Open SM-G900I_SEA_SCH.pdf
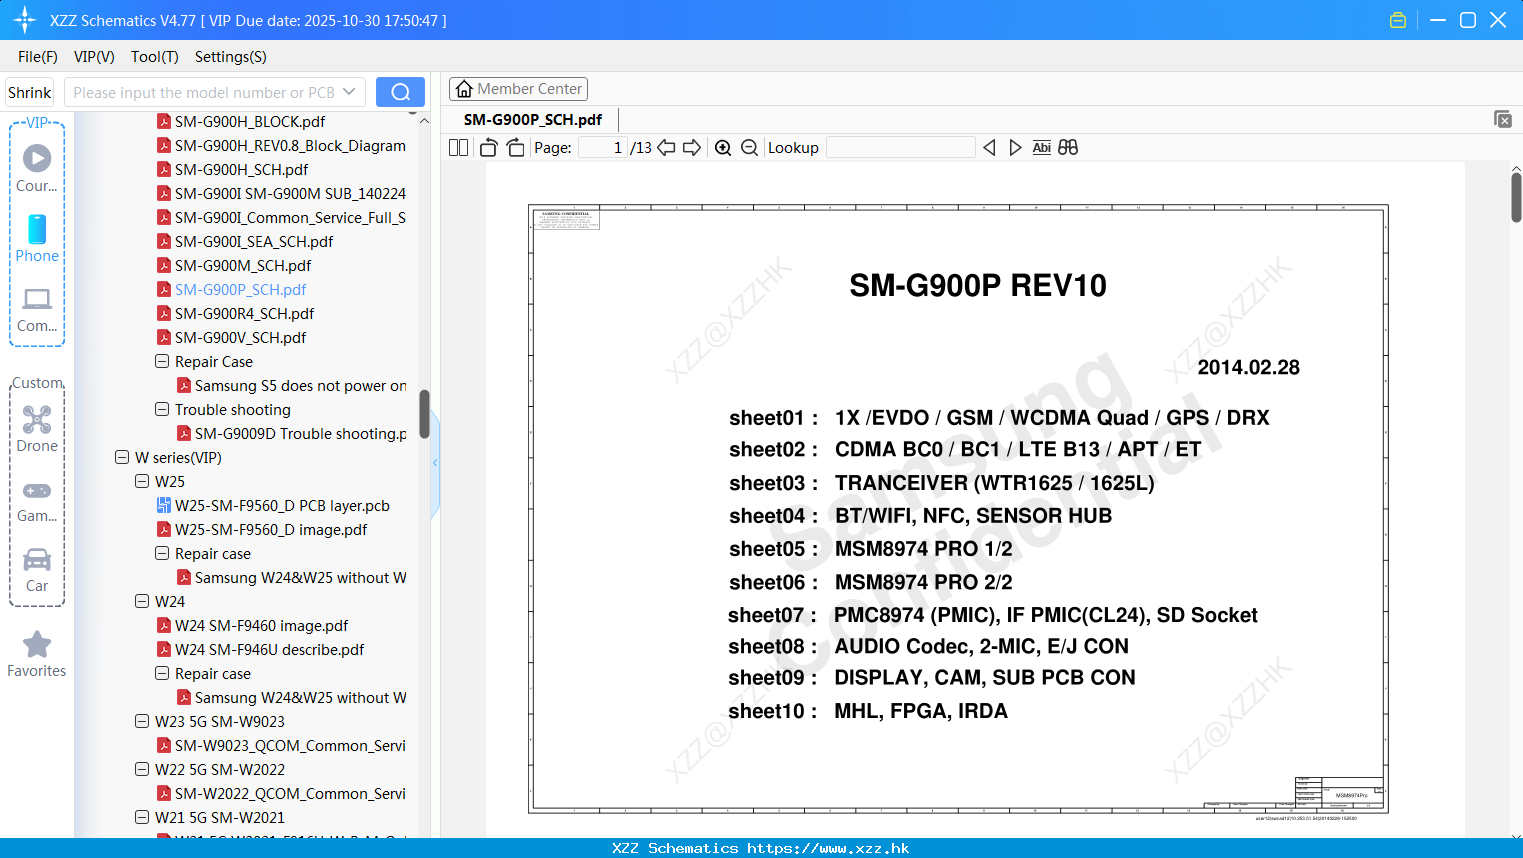The image size is (1523, 858). pyautogui.click(x=254, y=241)
